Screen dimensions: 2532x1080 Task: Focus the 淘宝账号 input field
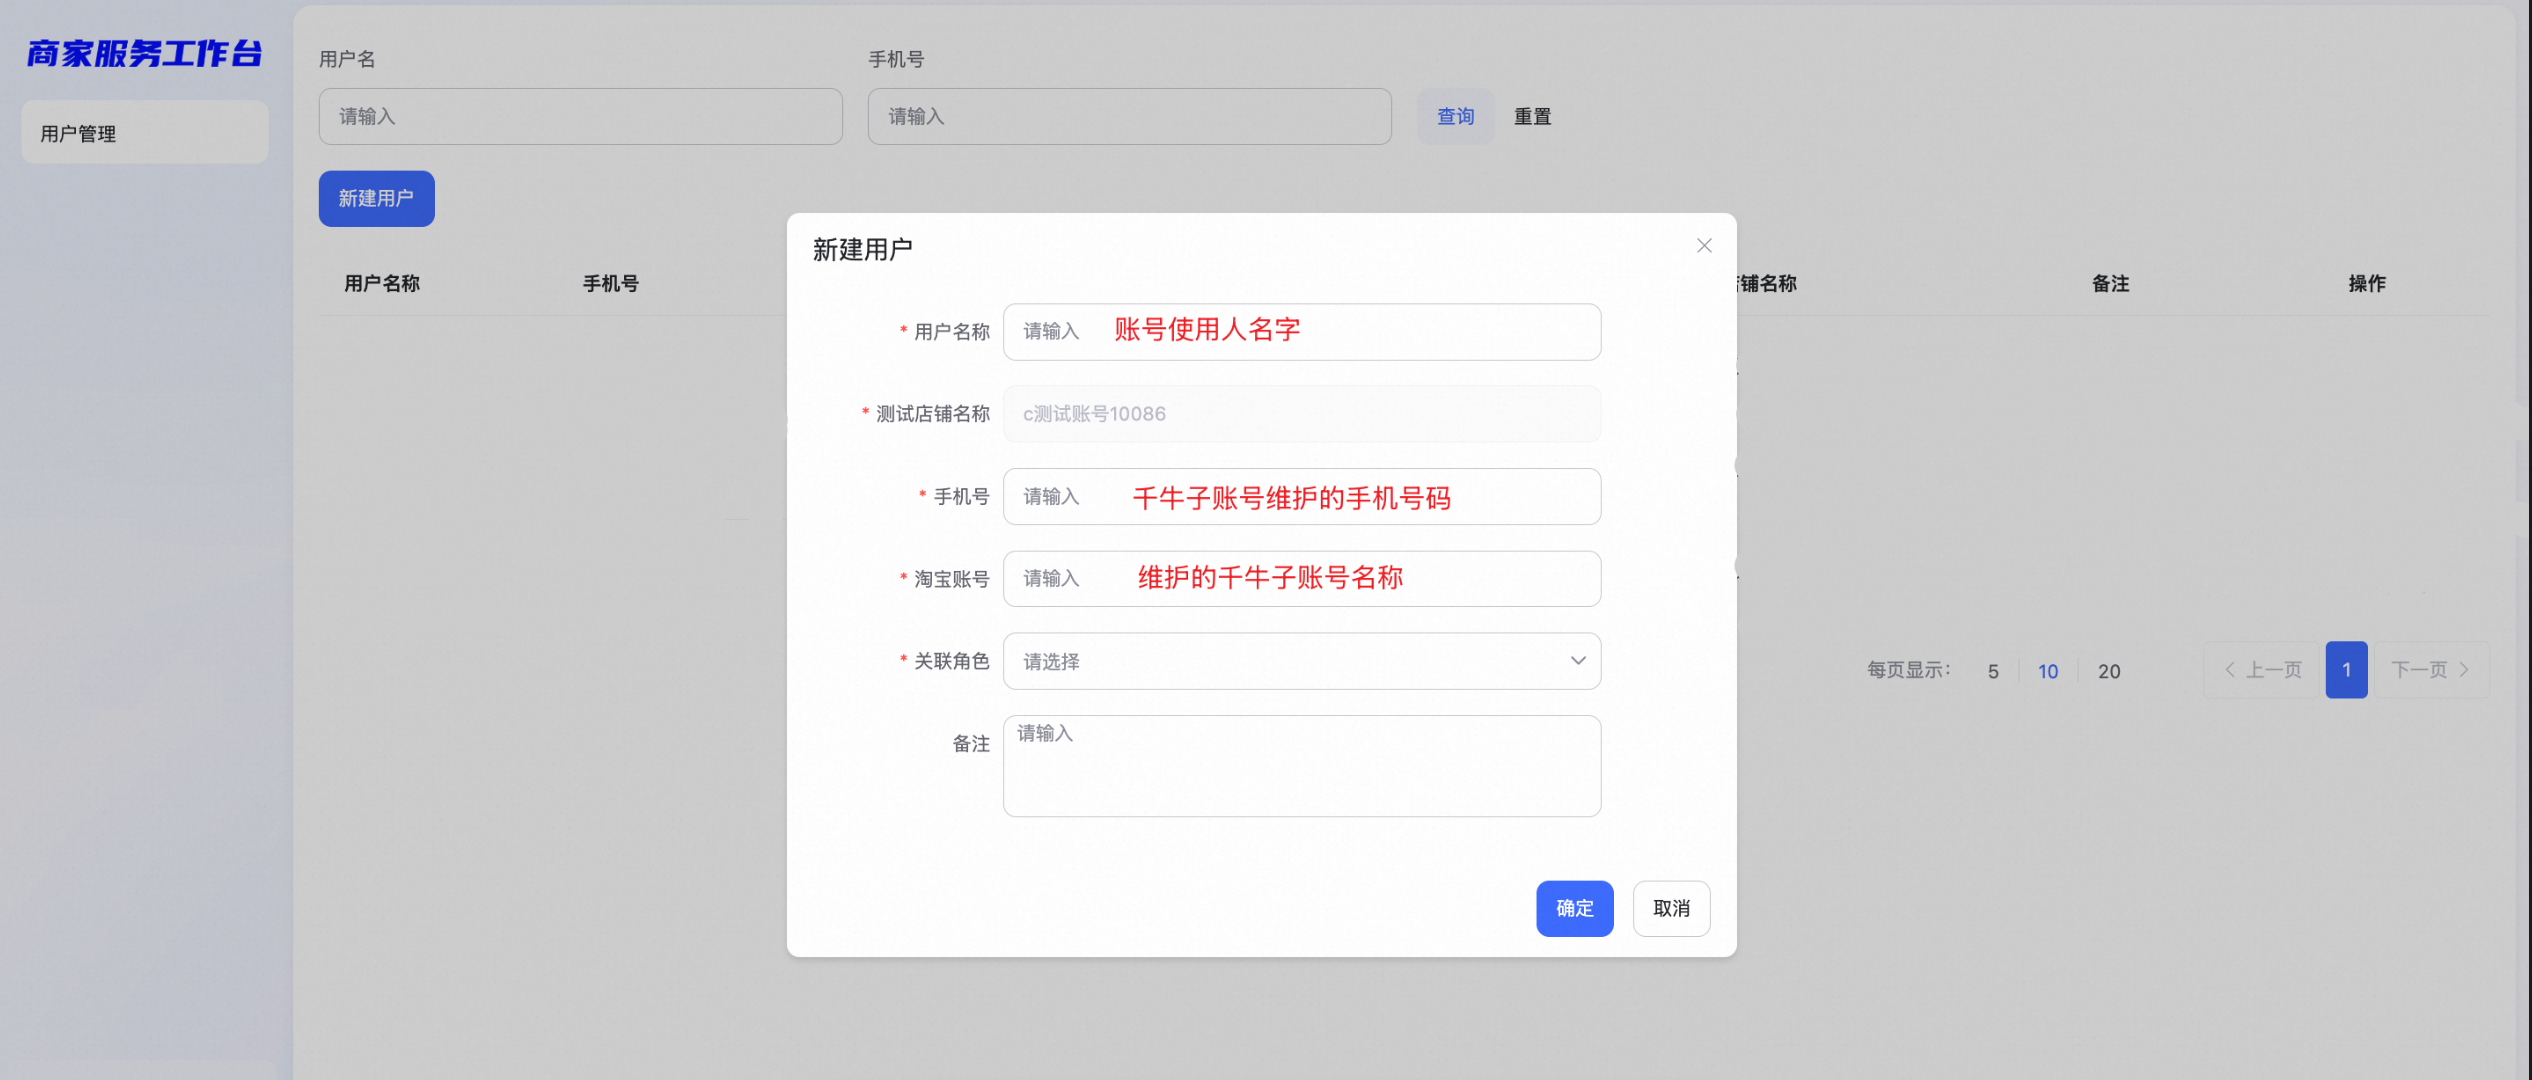coord(1301,579)
